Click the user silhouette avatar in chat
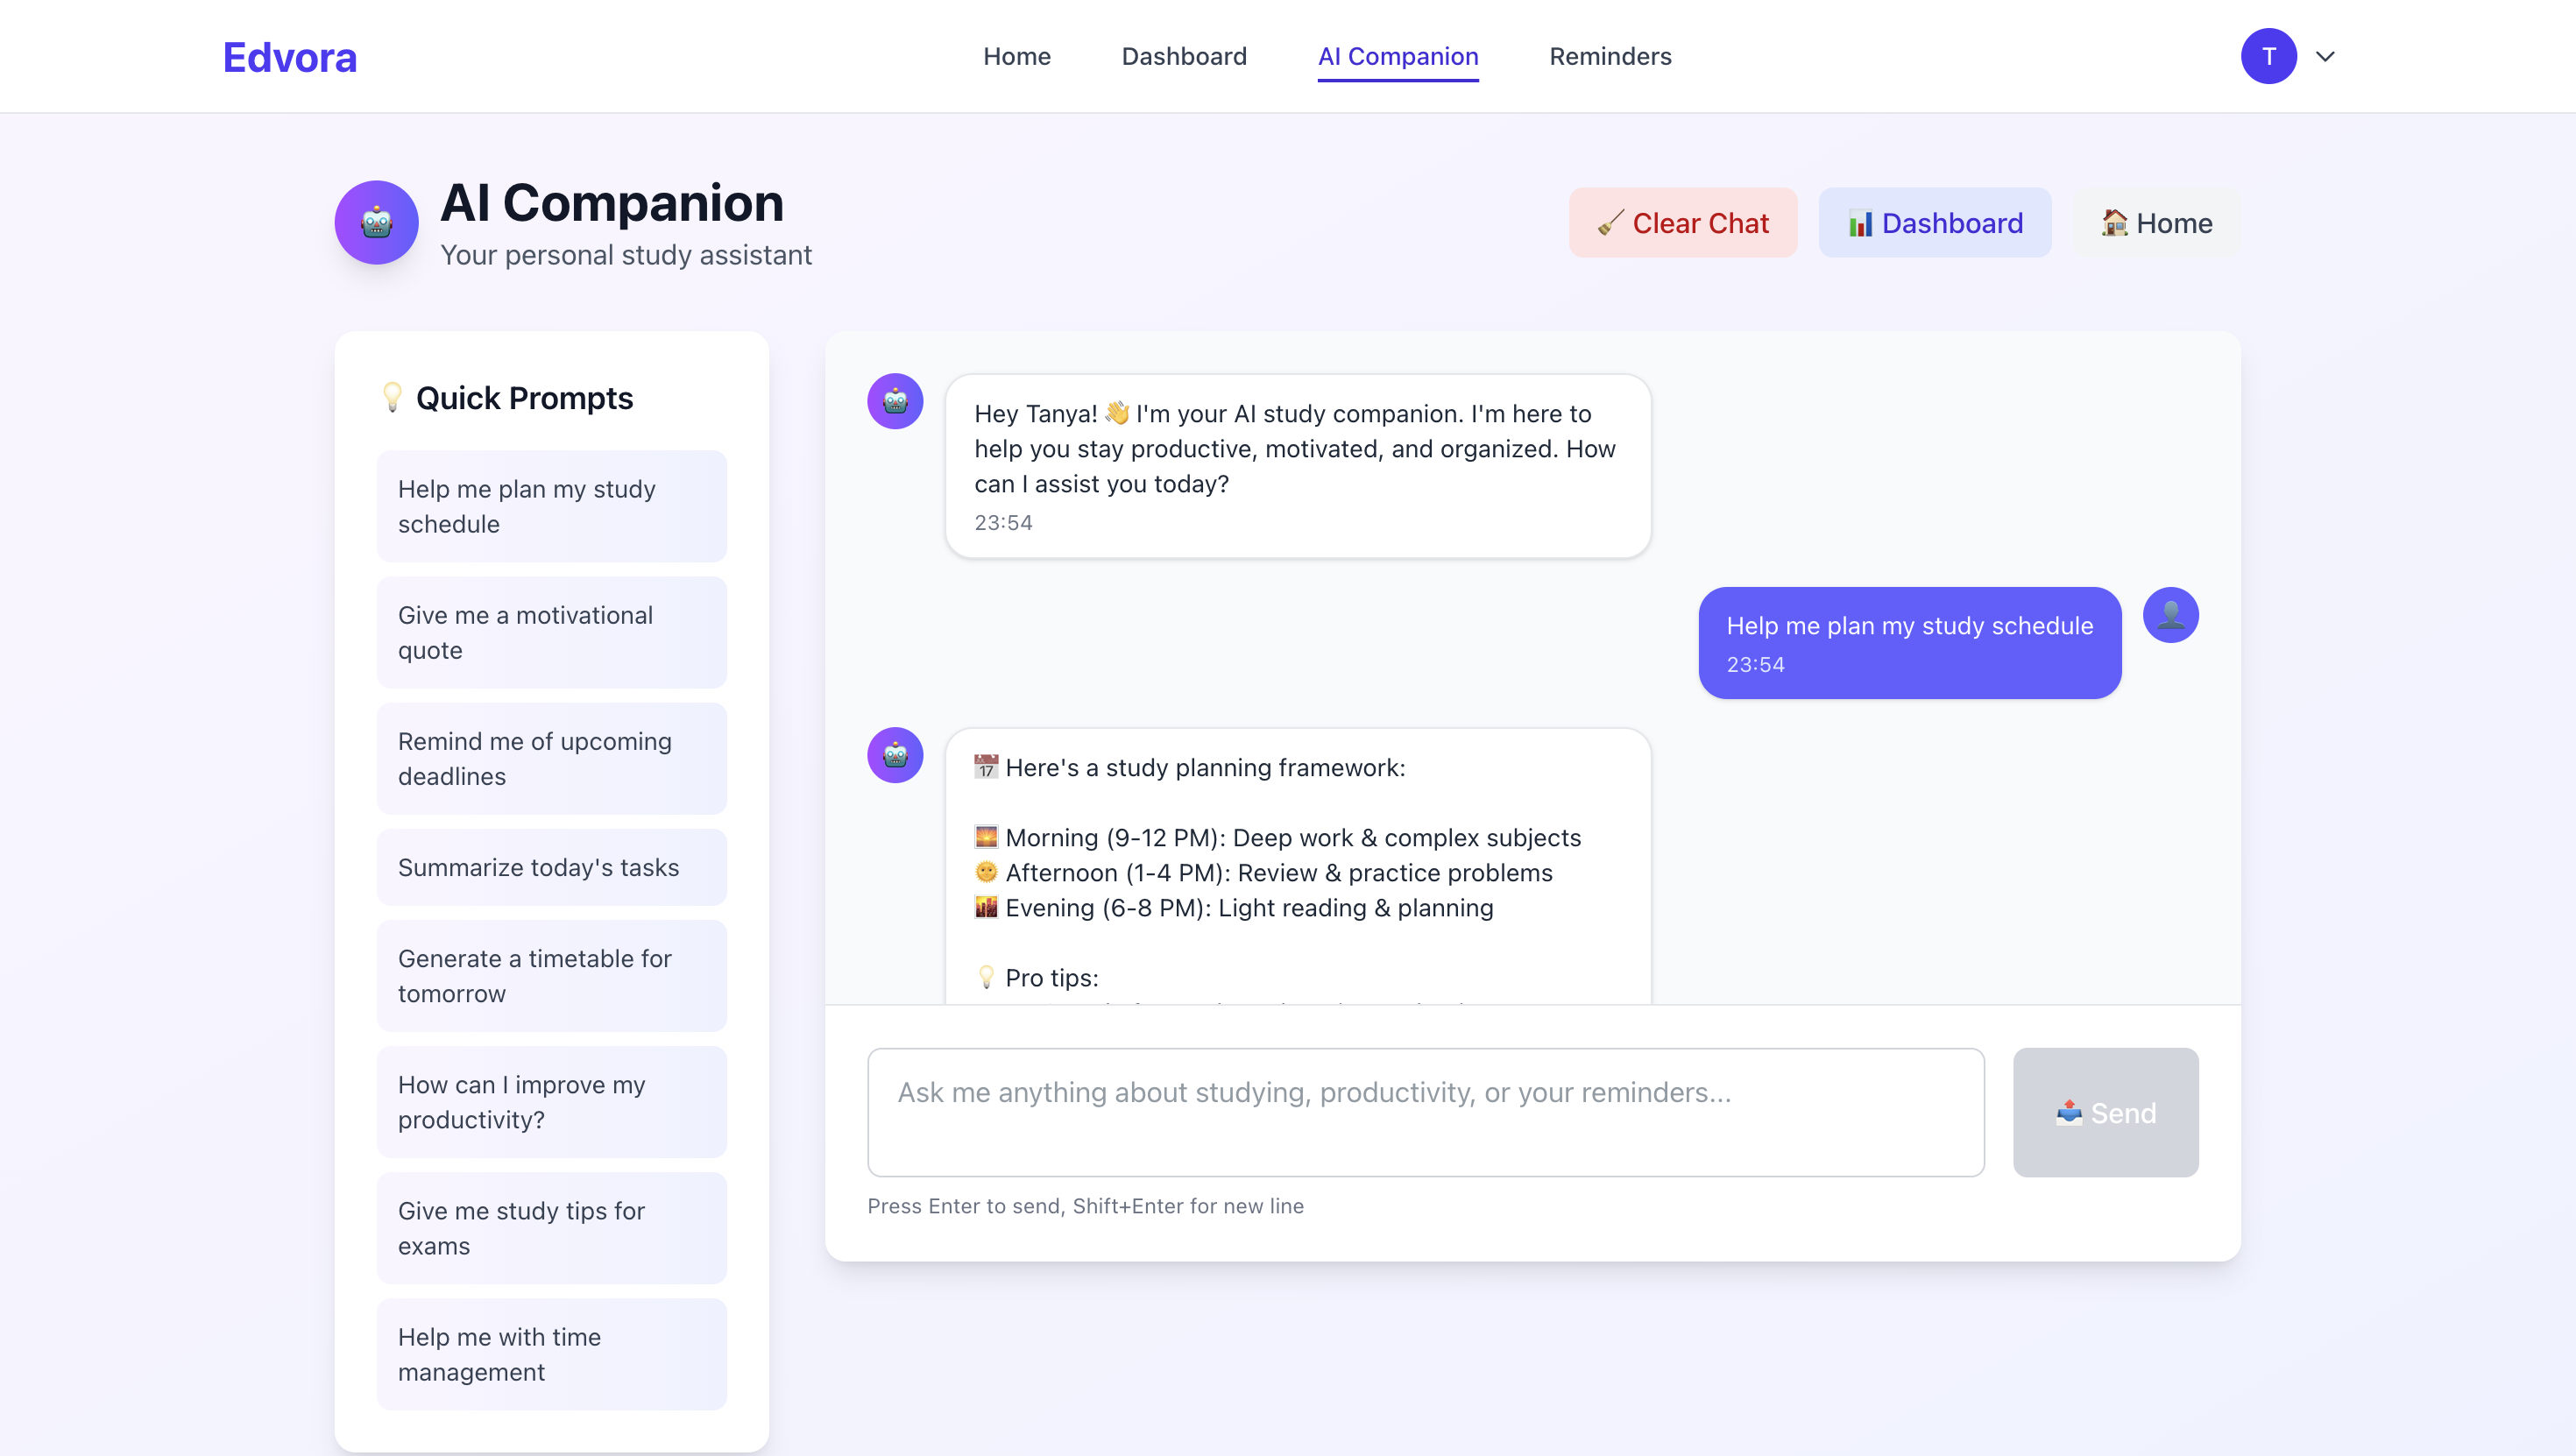The image size is (2576, 1456). pos(2170,614)
